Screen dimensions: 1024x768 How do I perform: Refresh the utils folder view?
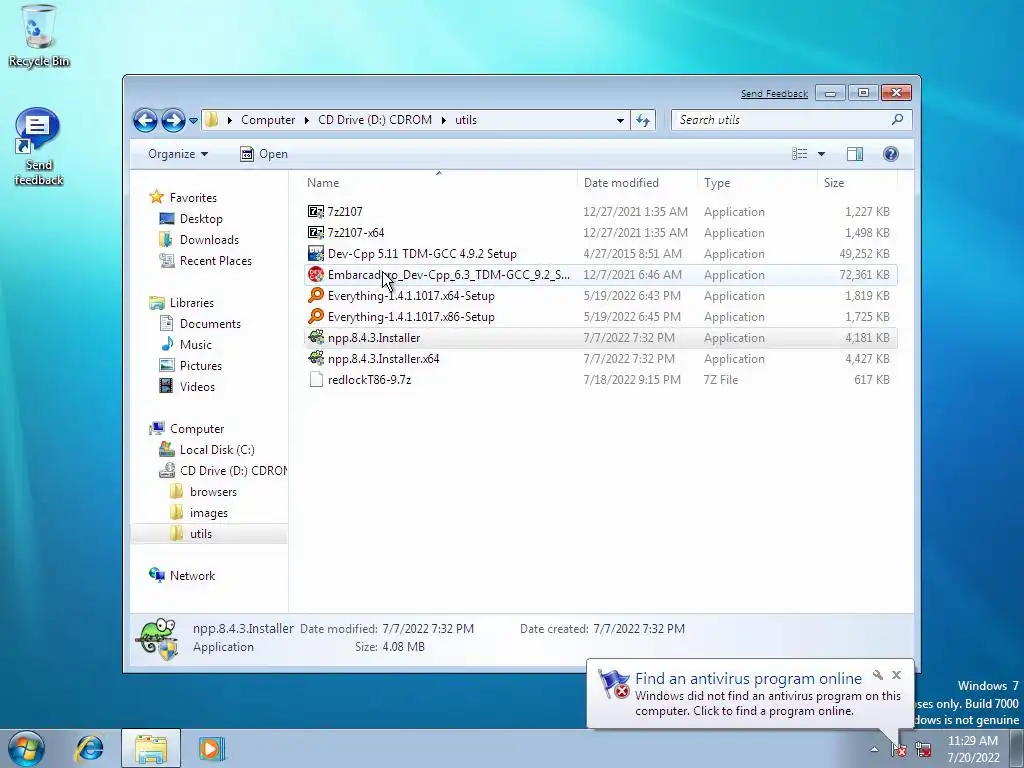coord(643,120)
